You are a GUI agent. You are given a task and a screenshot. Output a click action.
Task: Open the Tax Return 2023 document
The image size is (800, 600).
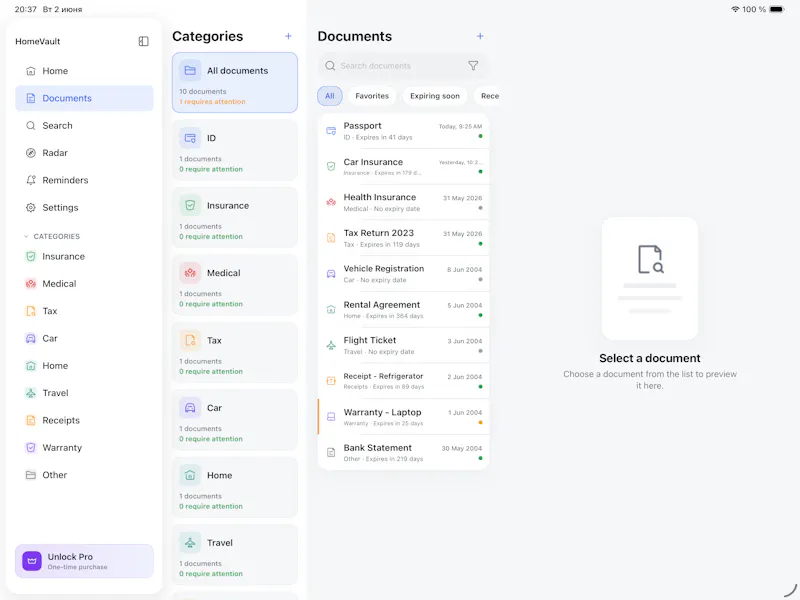[x=404, y=238]
